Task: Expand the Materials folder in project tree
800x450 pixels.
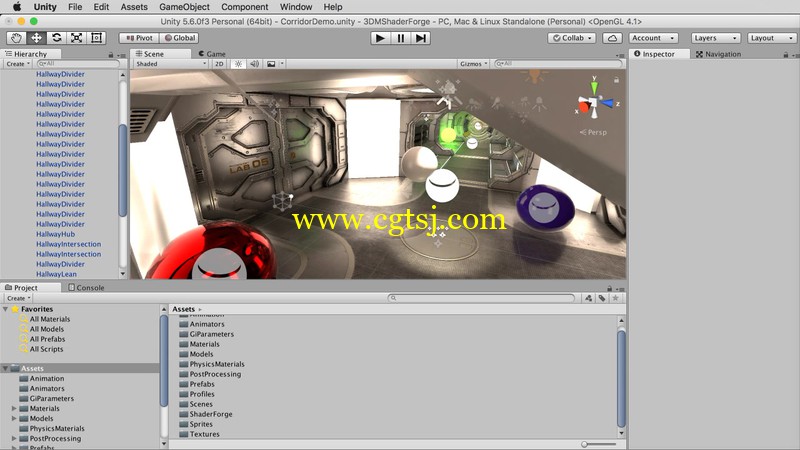Action: point(14,409)
